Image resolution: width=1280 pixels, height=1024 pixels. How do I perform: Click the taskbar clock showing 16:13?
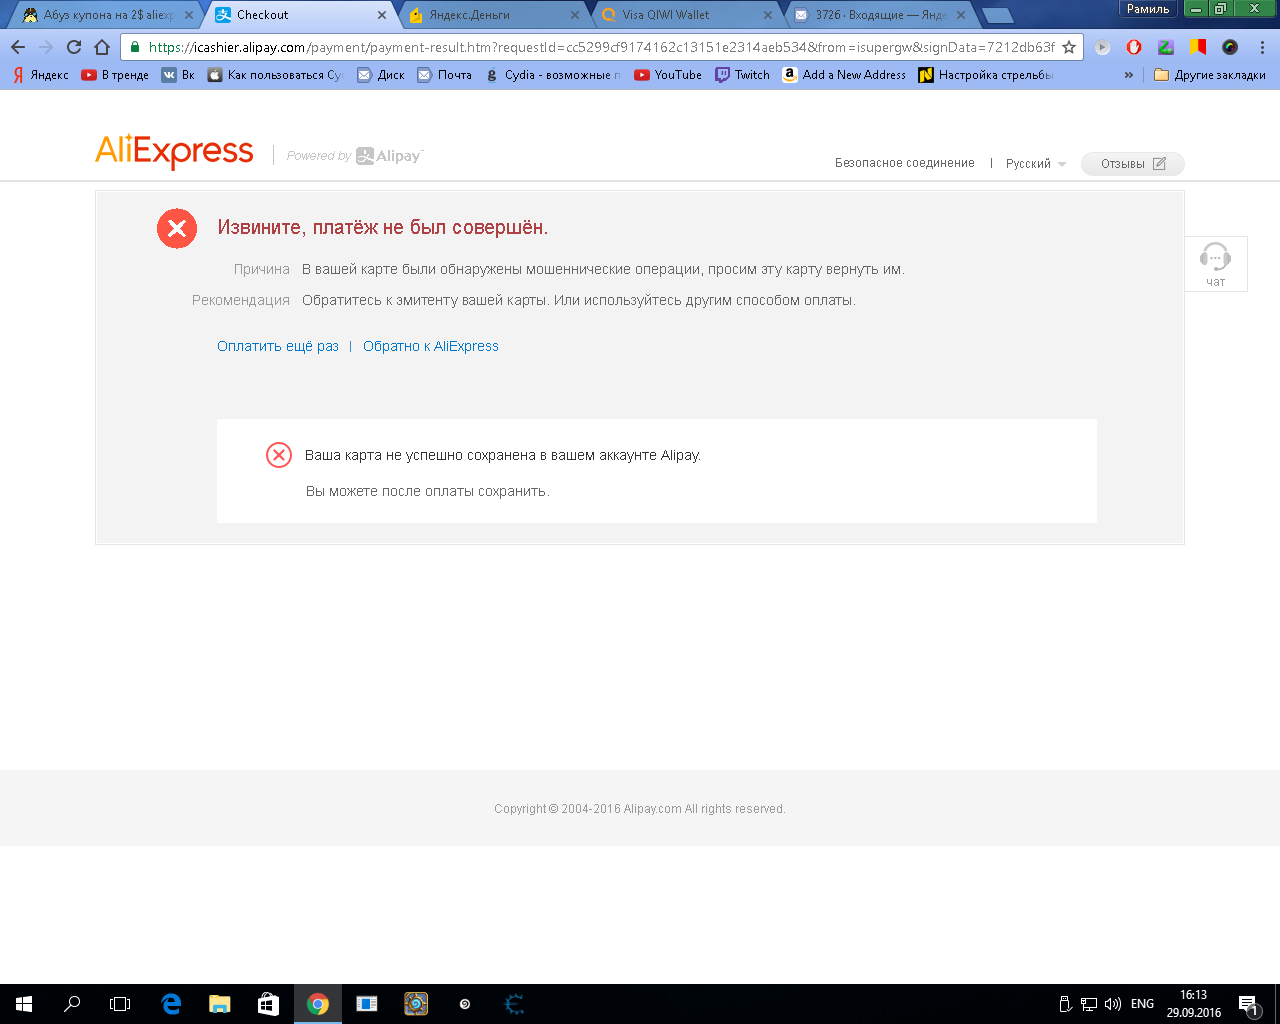click(1193, 1004)
